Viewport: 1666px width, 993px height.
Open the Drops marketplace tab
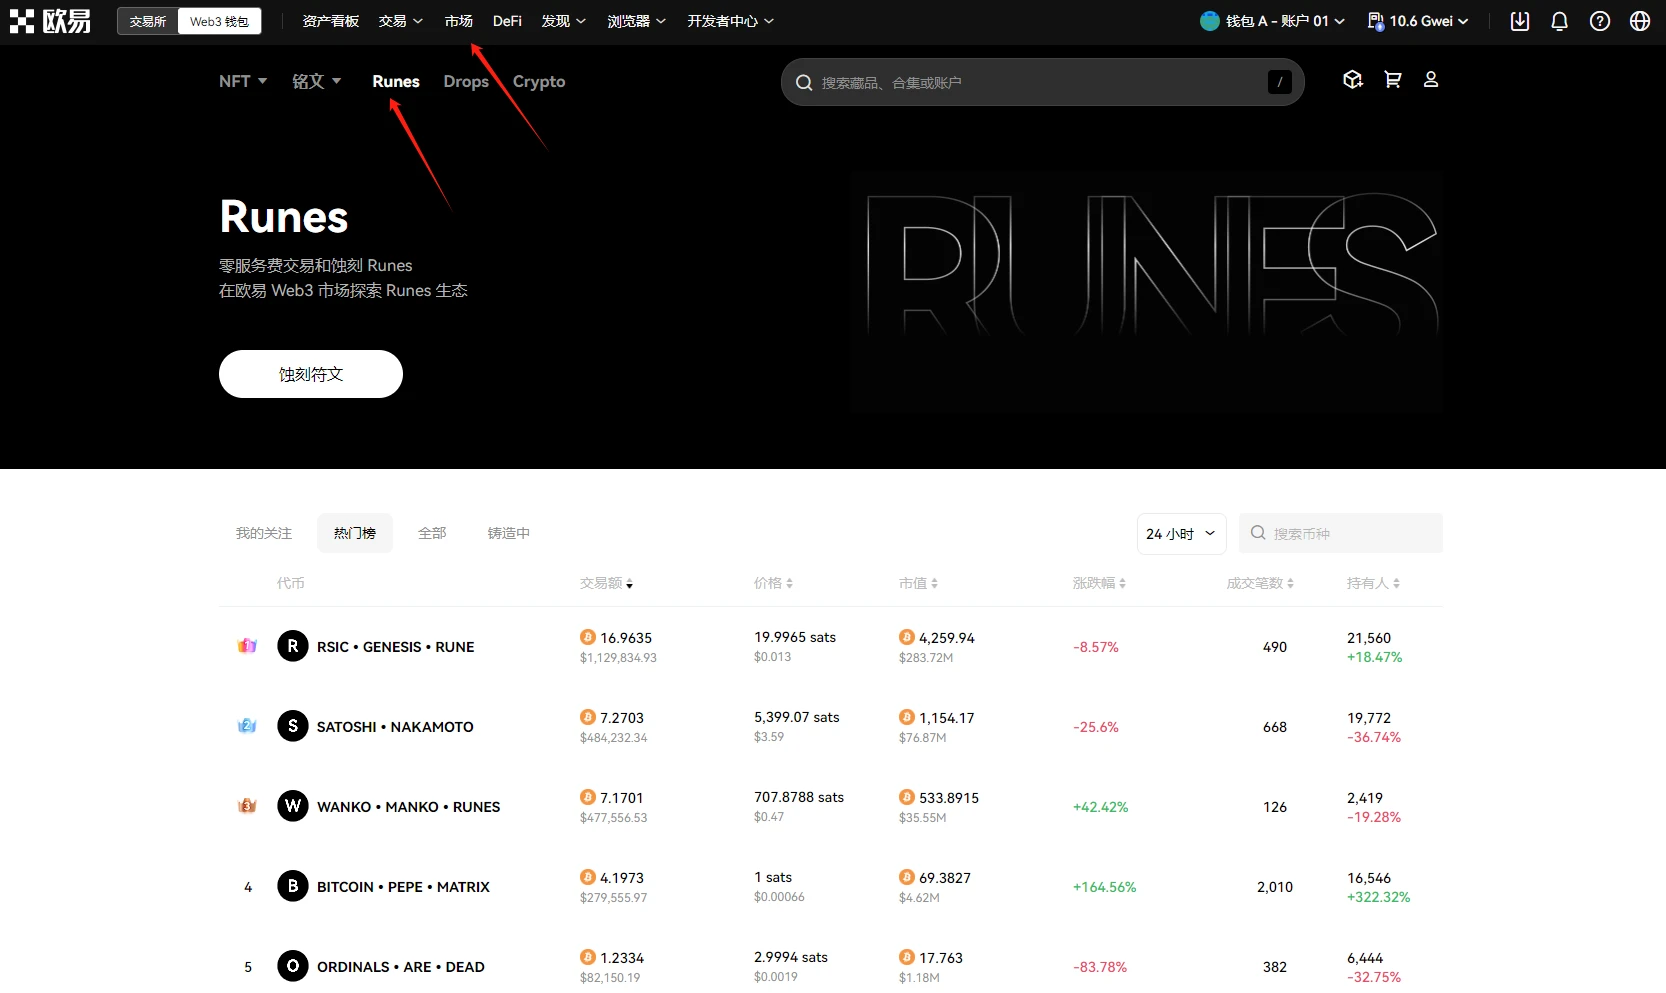tap(466, 82)
